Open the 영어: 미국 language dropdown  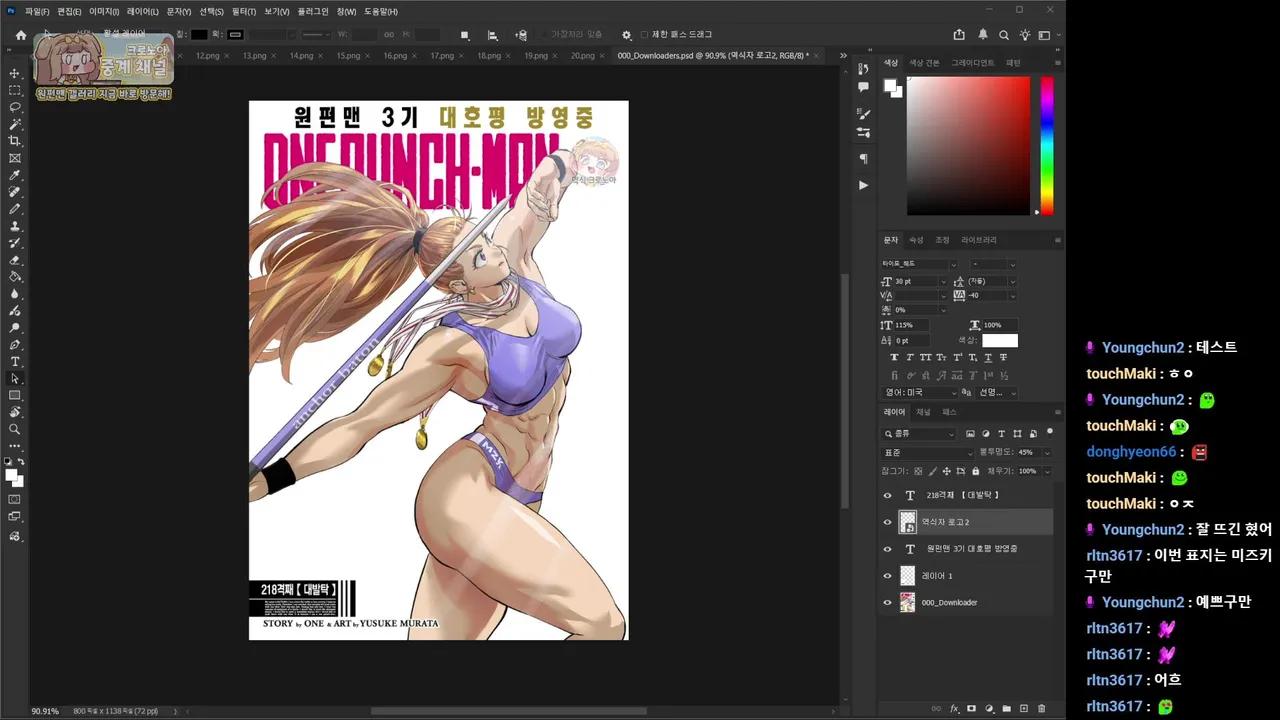[x=918, y=392]
